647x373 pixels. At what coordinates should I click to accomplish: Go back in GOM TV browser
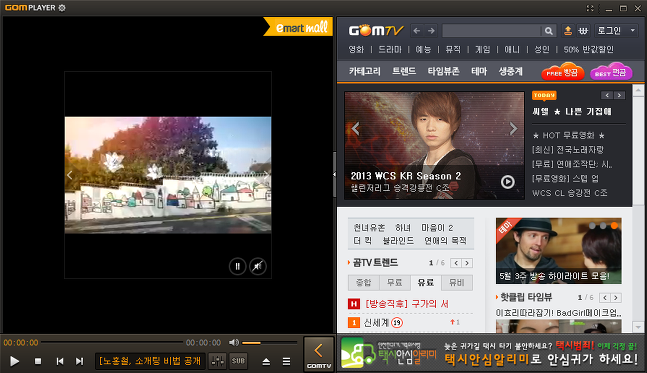coord(417,31)
